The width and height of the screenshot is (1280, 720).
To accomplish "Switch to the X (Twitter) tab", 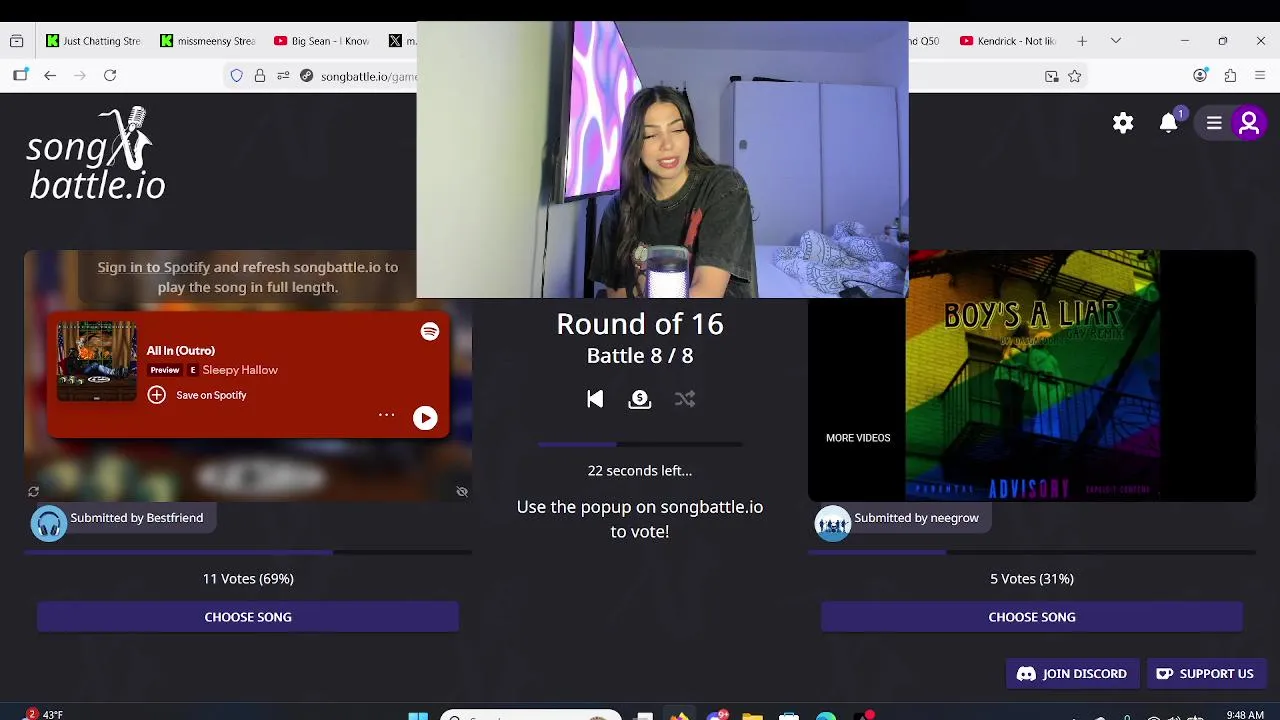I will [400, 41].
